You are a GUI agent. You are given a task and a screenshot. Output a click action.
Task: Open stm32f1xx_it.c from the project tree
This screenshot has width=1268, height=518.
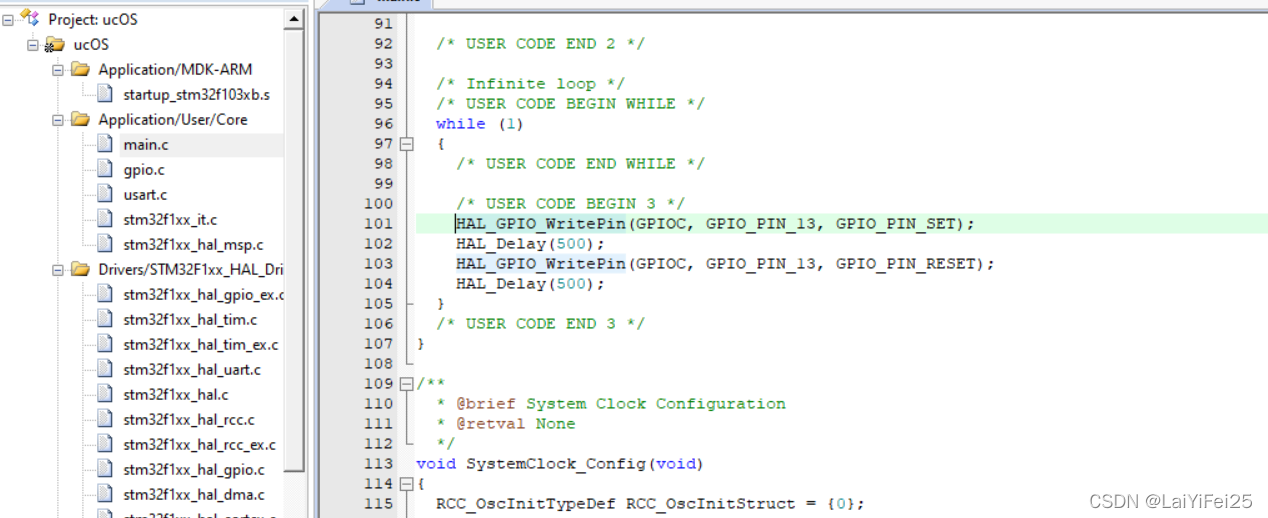coord(170,220)
